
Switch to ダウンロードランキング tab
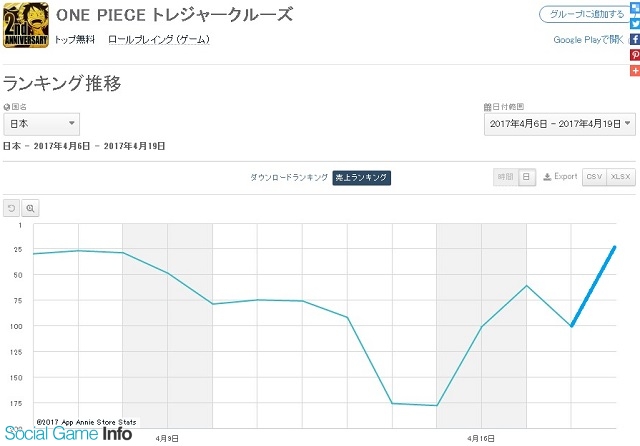(x=289, y=177)
